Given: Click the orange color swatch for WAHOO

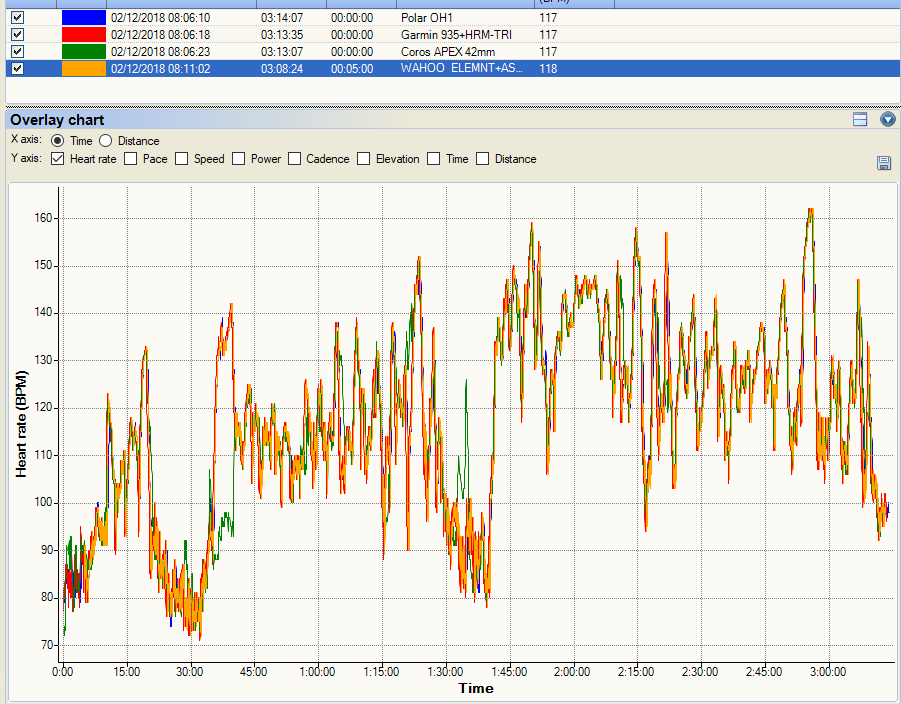Looking at the screenshot, I should pyautogui.click(x=83, y=69).
